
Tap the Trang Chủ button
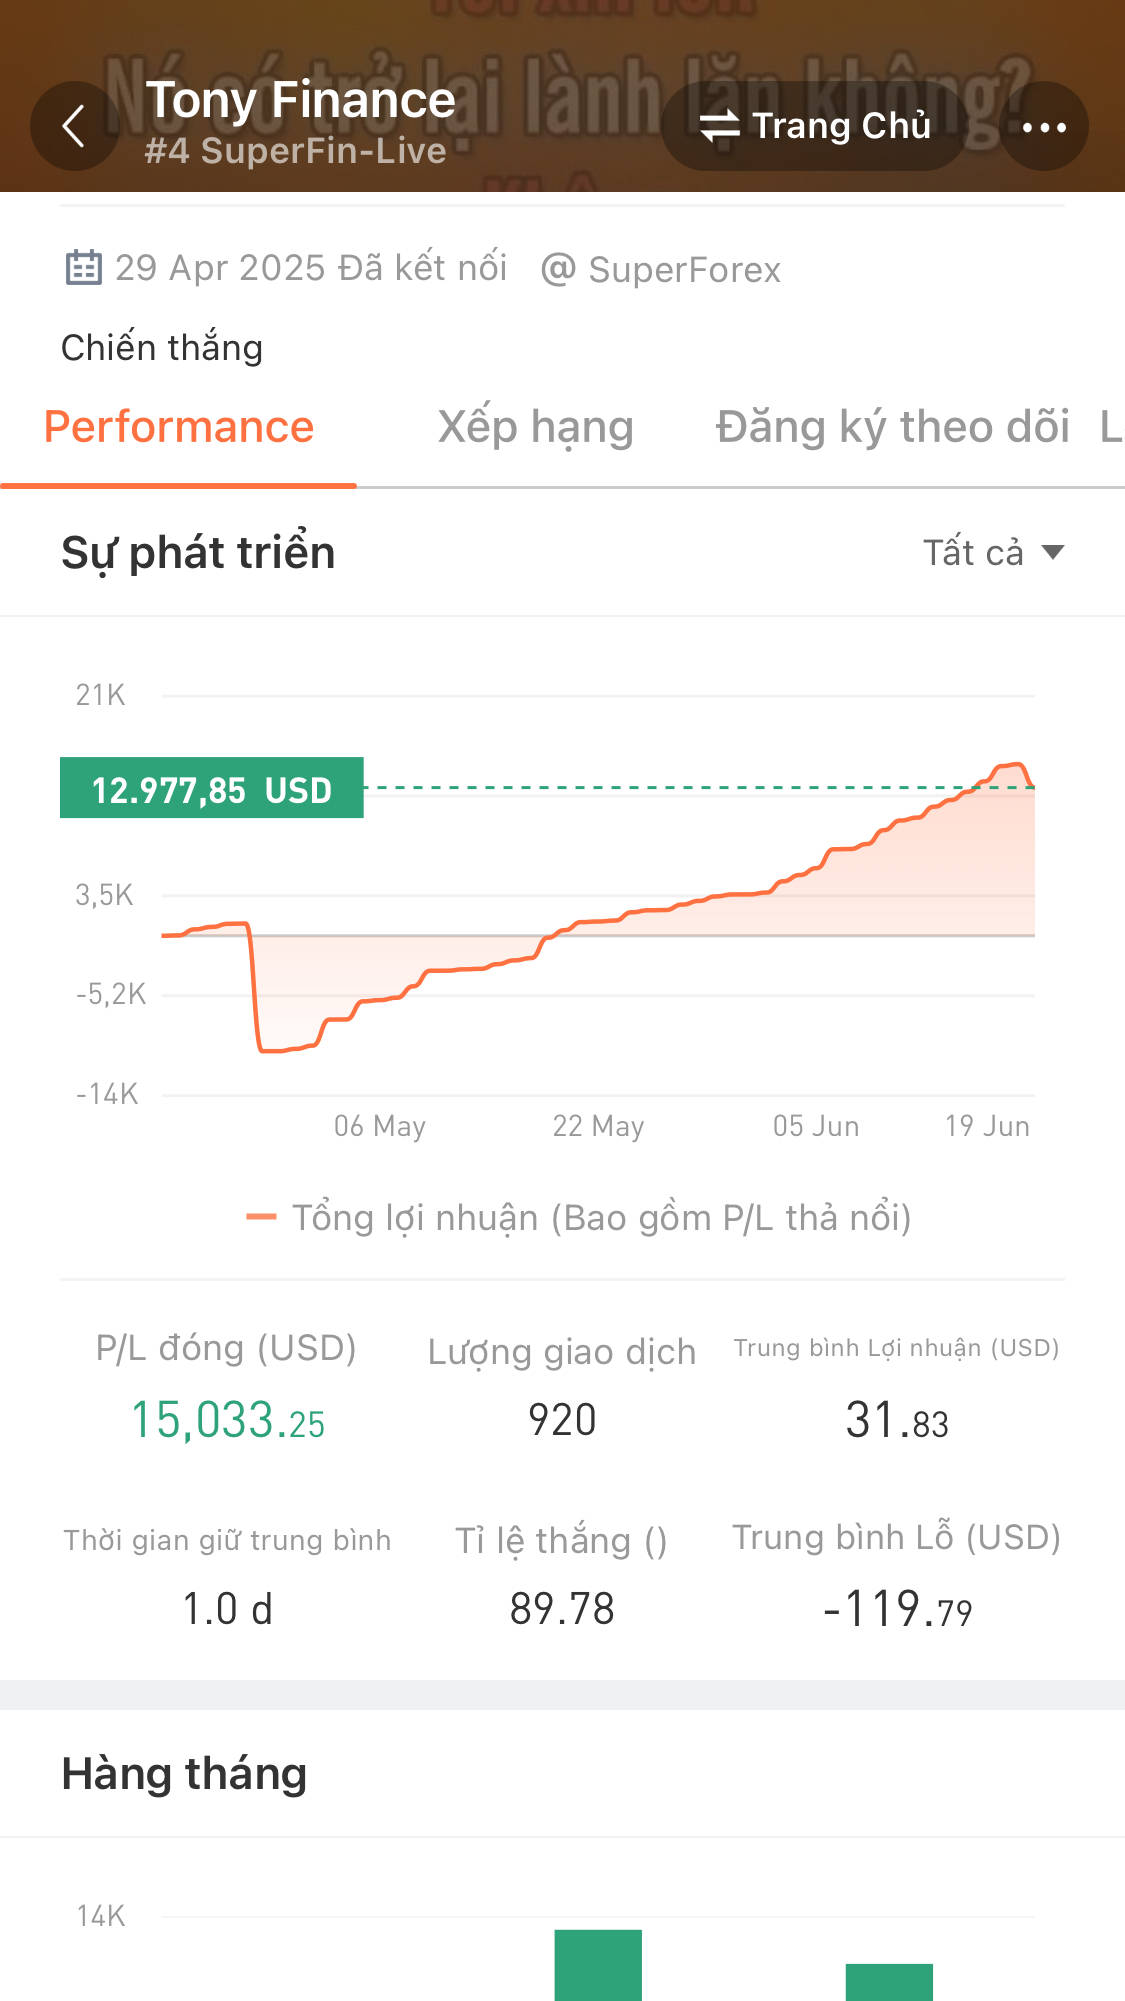click(814, 126)
